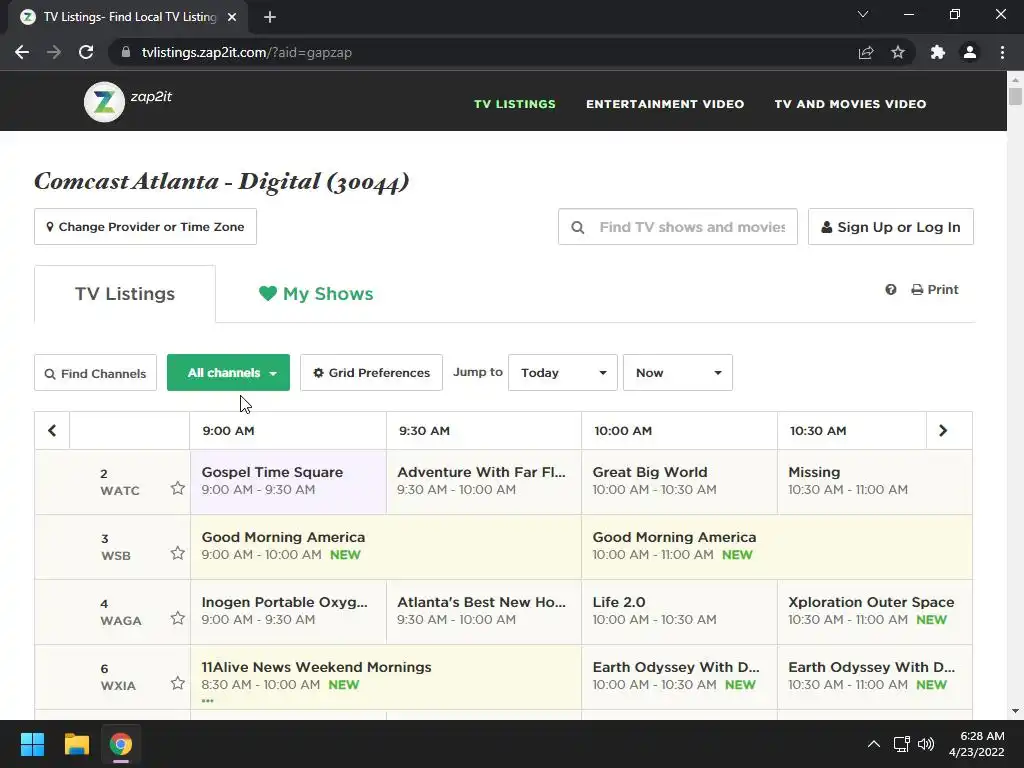Open network status tray icon

tap(902, 744)
